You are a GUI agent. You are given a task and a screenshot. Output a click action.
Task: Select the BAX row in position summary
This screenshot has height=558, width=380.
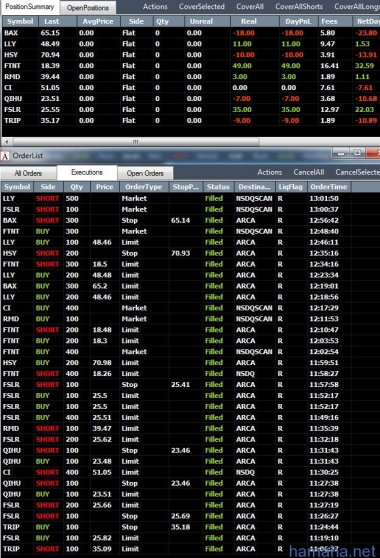[x=191, y=33]
